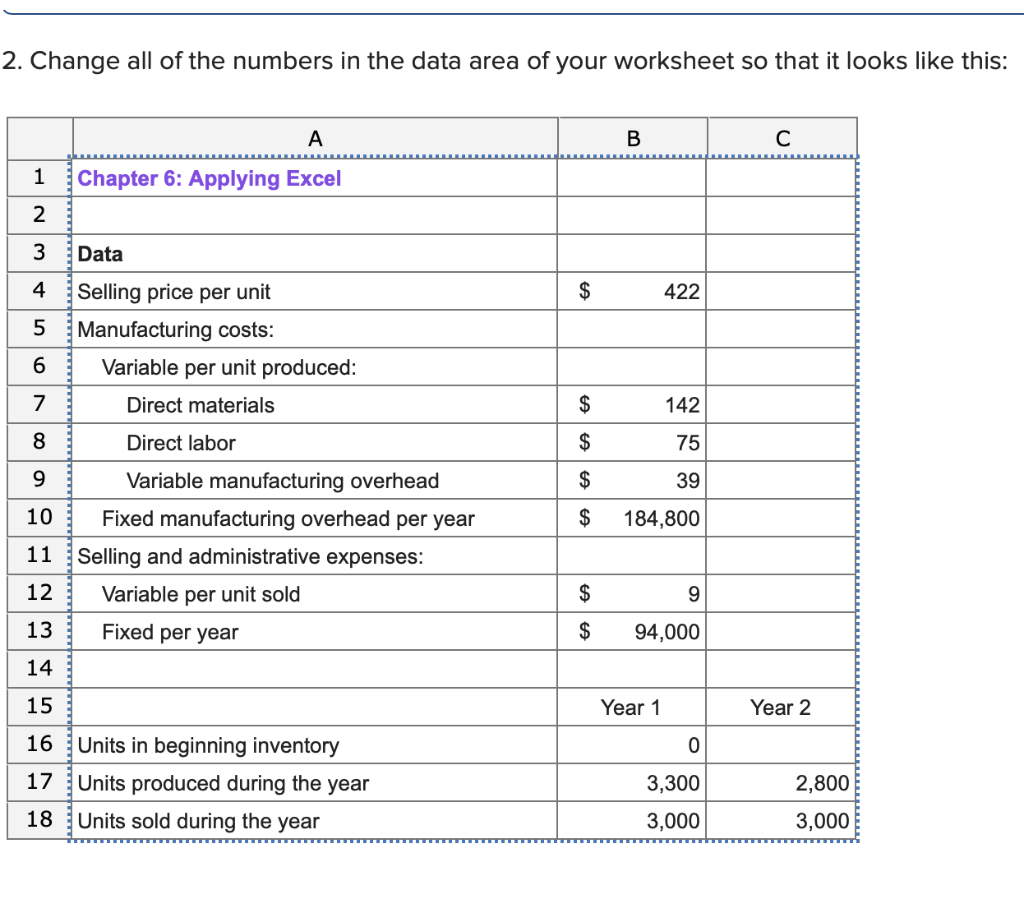Click the cell showing 422
1024x922 pixels.
[x=632, y=291]
